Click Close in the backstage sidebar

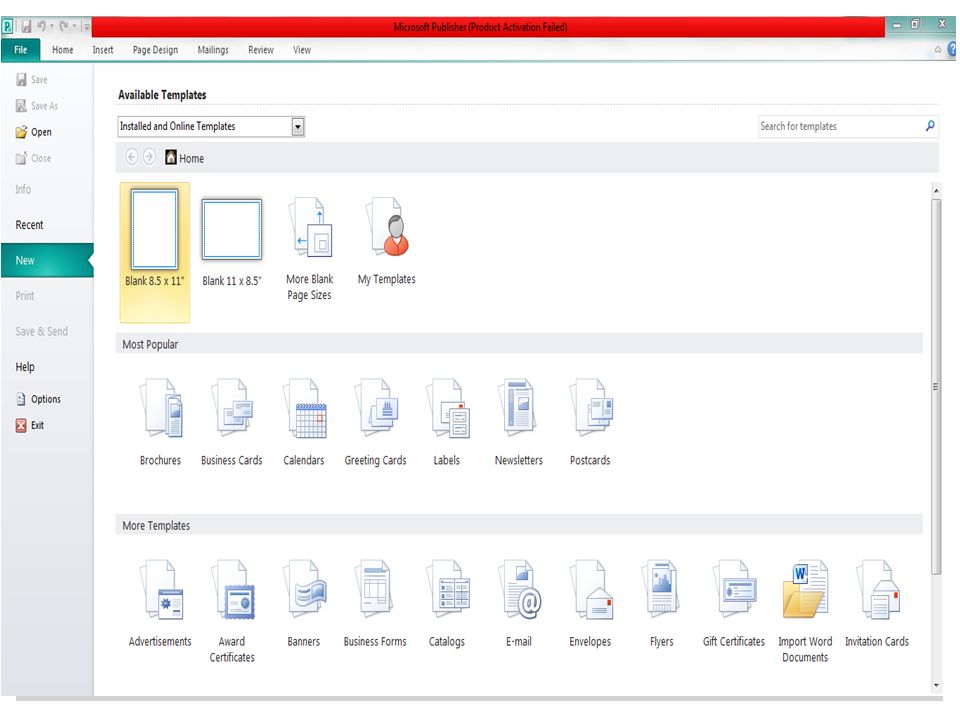pos(34,158)
